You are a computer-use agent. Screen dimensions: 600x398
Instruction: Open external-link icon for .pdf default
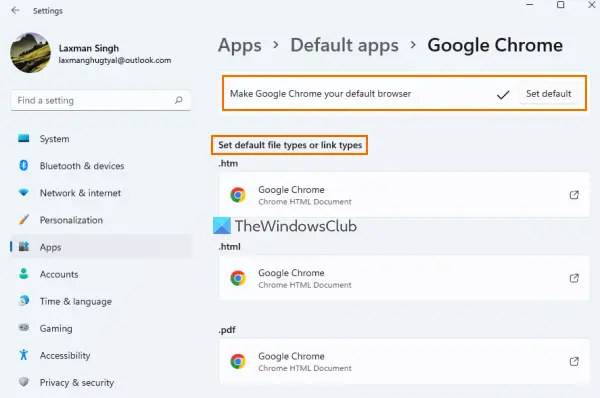574,362
